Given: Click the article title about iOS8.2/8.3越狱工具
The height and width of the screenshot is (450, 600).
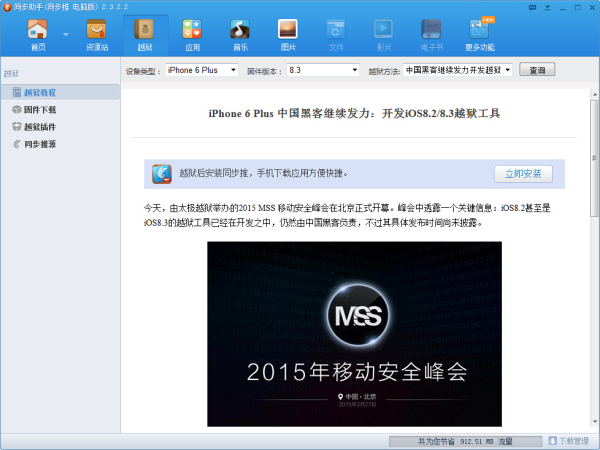Looking at the screenshot, I should [x=354, y=113].
